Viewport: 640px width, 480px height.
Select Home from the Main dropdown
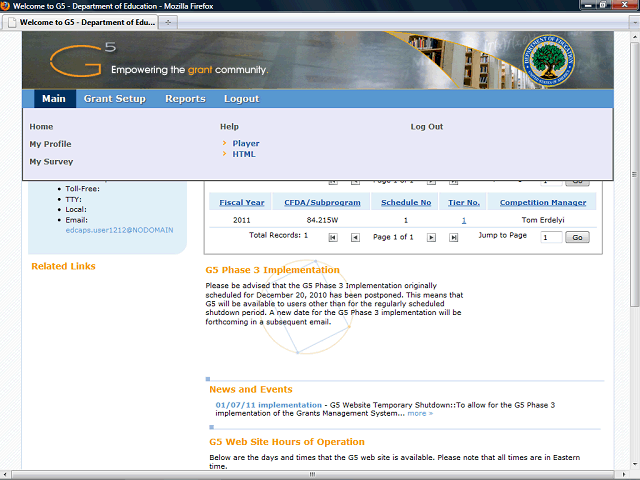pos(41,127)
